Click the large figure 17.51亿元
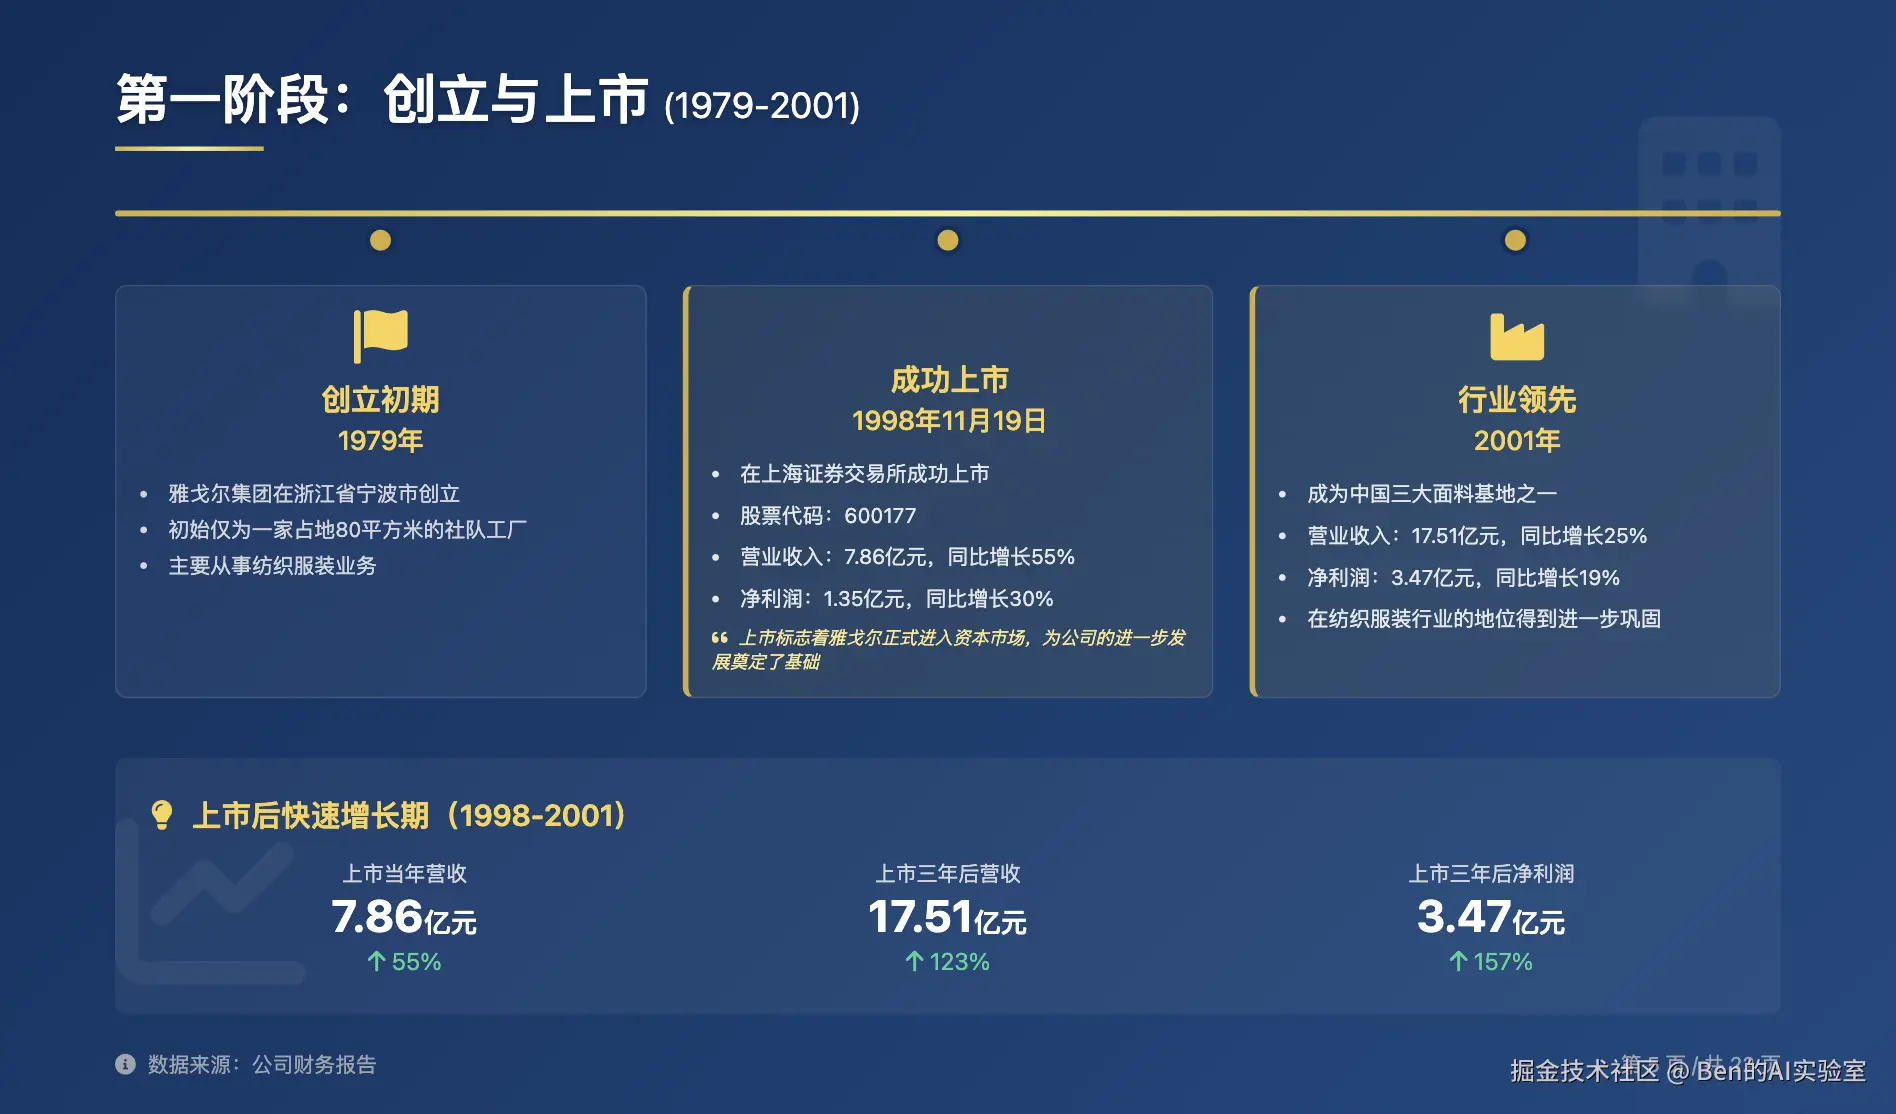The image size is (1896, 1114). pos(948,917)
